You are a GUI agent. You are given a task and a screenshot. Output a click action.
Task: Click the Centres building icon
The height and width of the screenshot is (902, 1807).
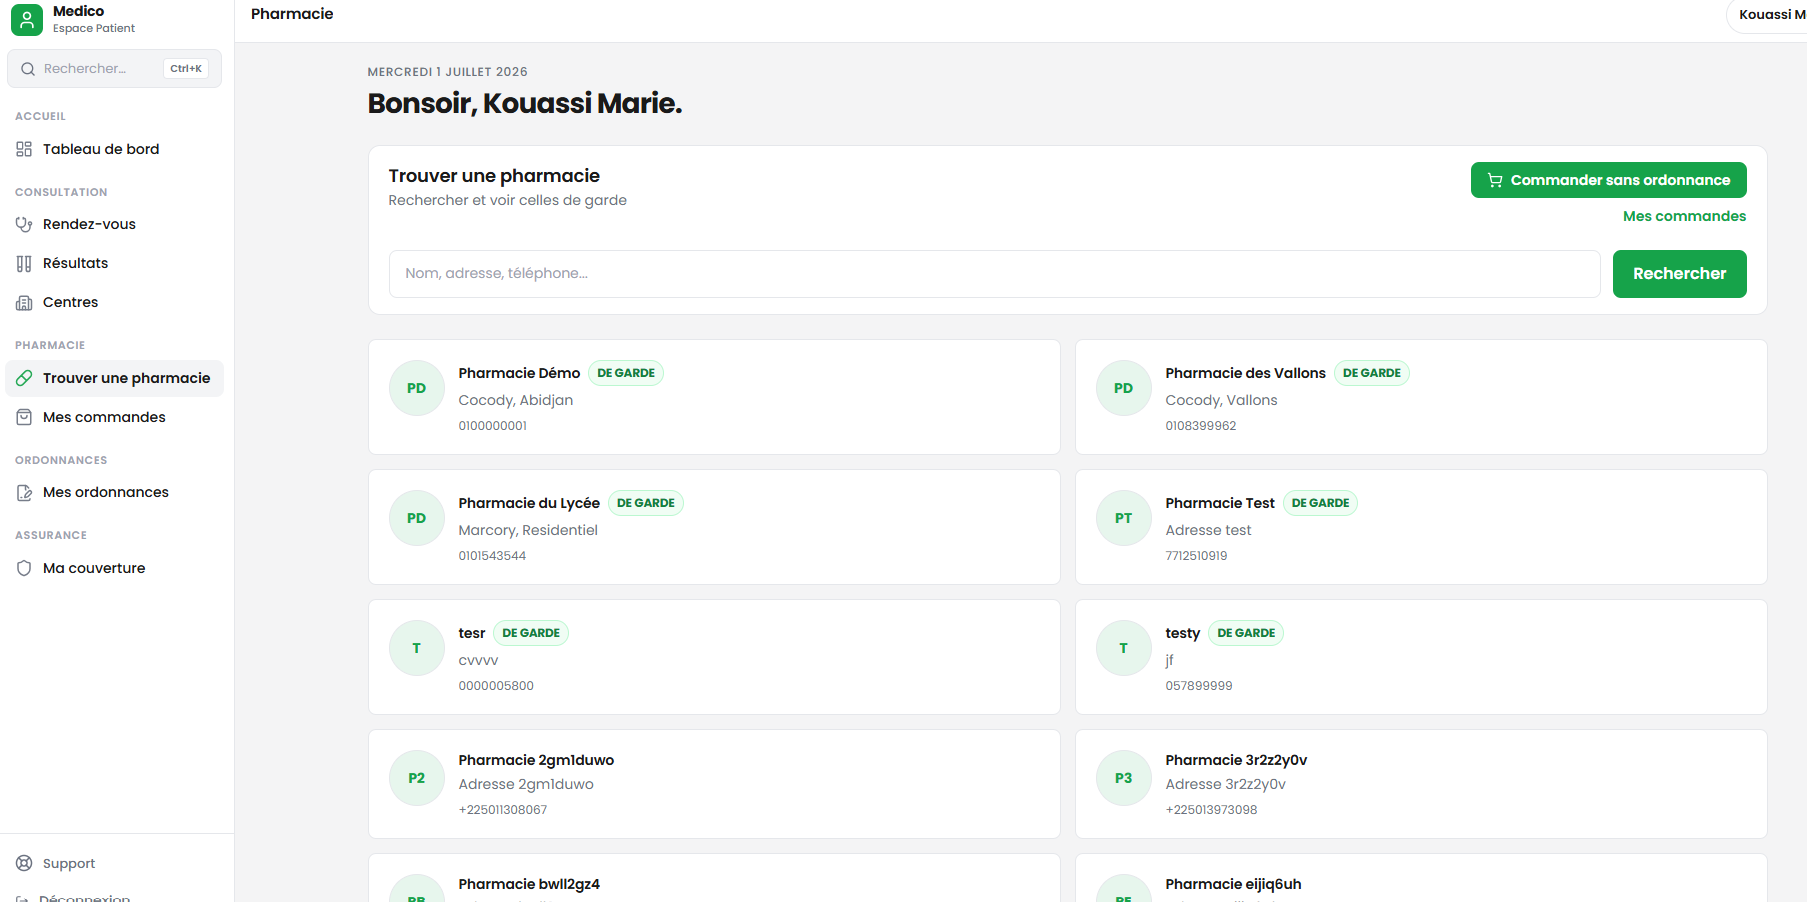[24, 302]
